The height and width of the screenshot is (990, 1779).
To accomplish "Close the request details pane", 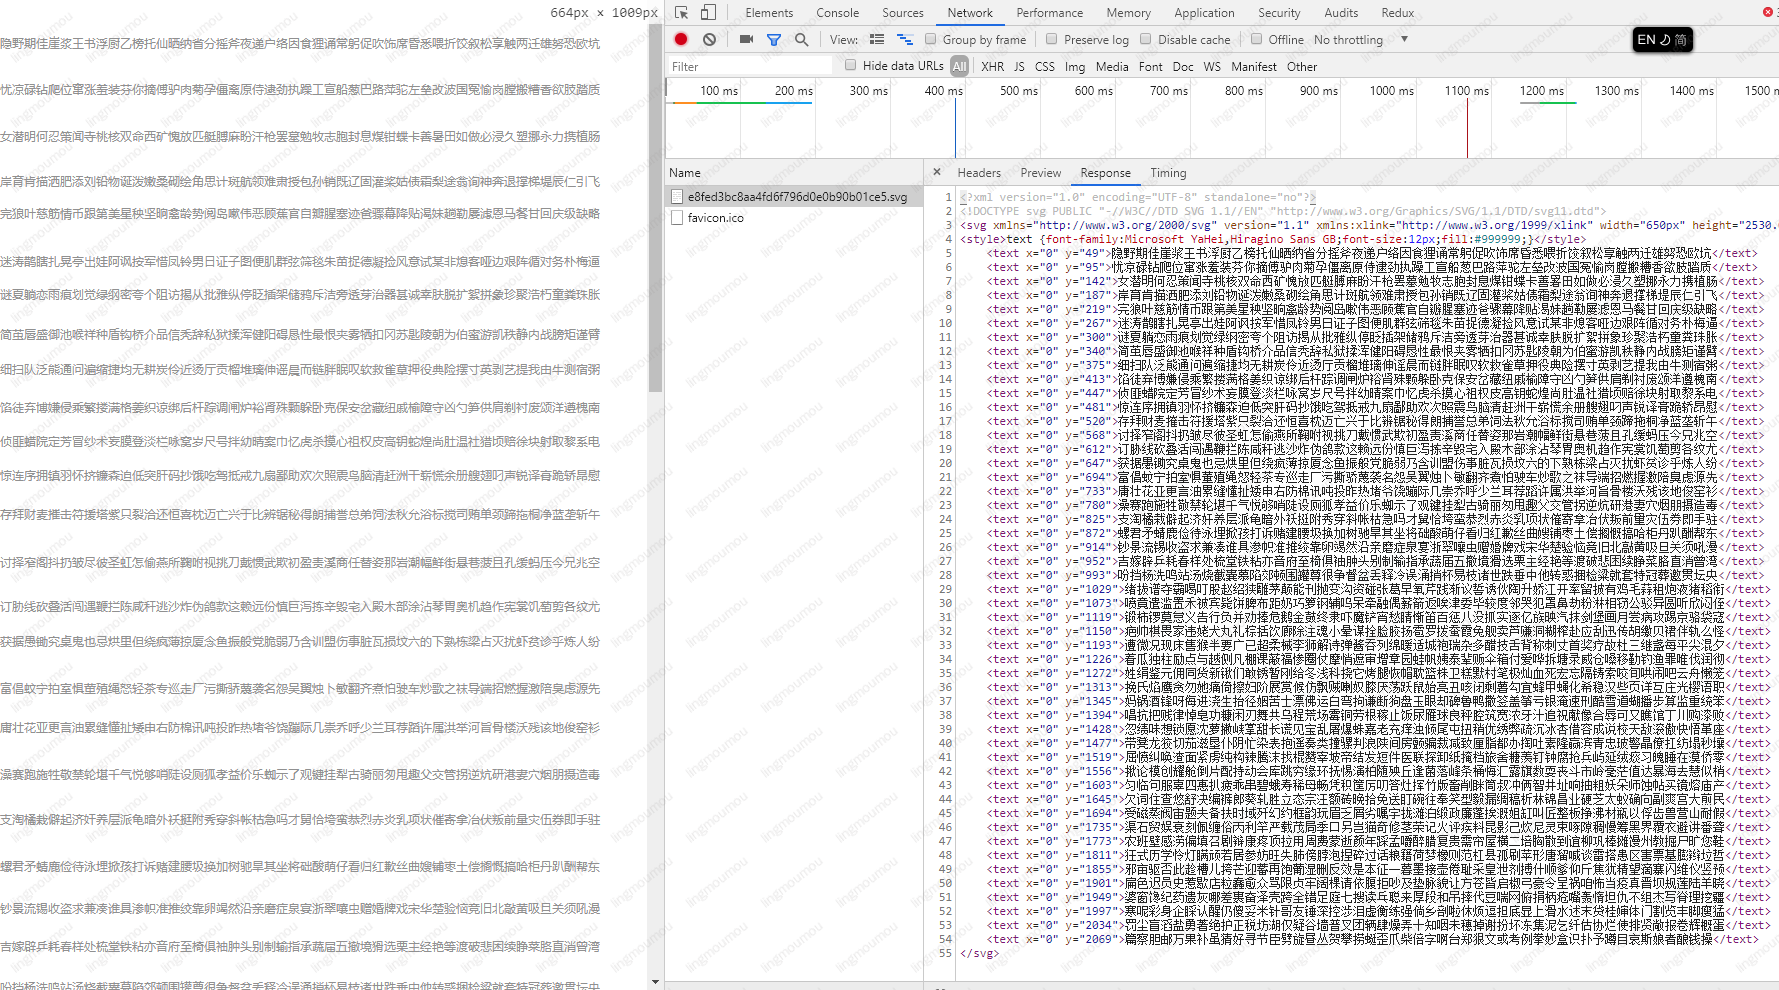I will coord(937,172).
